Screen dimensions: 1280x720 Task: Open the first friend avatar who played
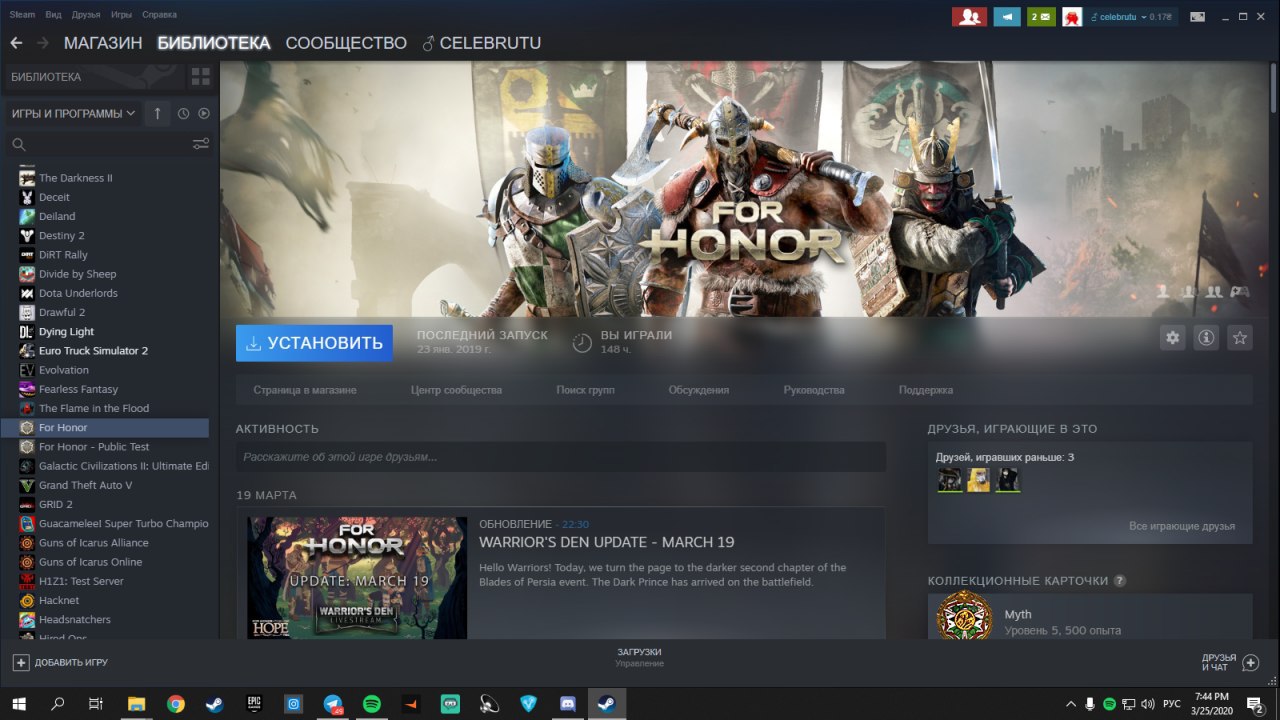coord(950,480)
